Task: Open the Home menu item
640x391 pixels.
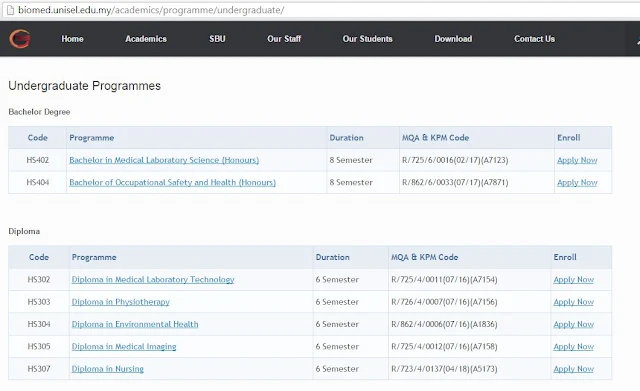Action: click(x=72, y=39)
